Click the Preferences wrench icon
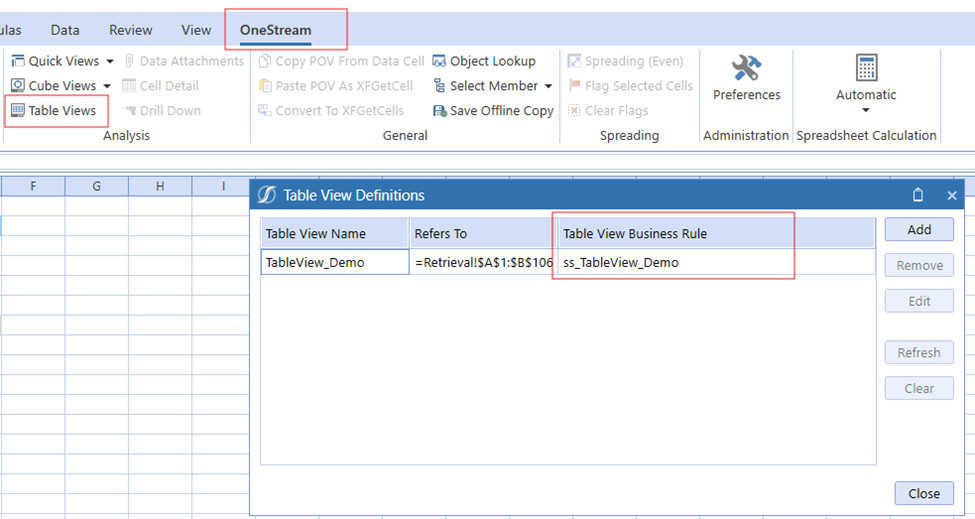The image size is (975, 519). (746, 69)
